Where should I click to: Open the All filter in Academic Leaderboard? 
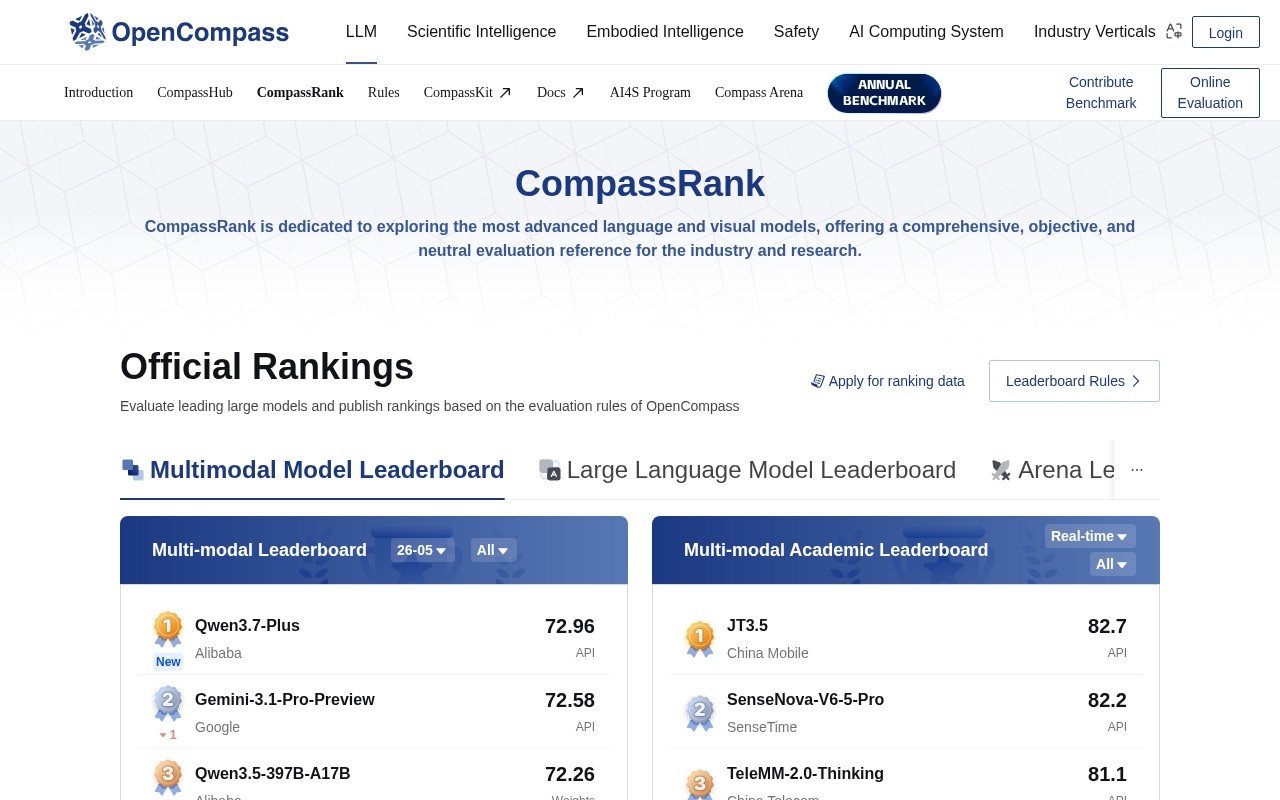[x=1112, y=564]
